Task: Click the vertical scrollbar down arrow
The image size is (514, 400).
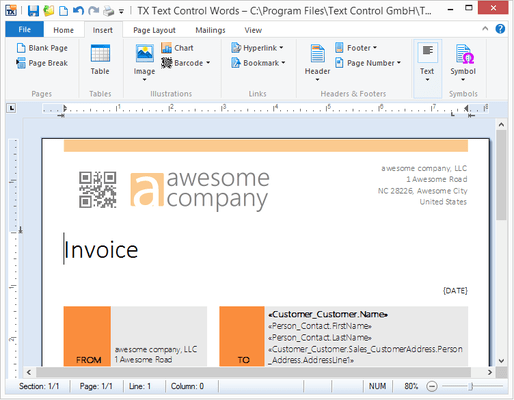Action: point(501,361)
